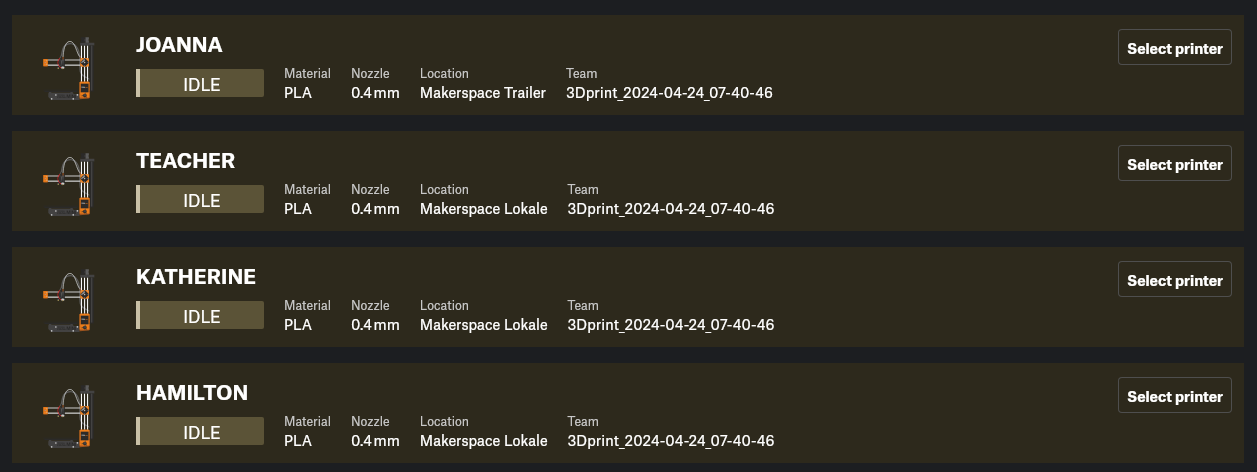Click KATHERINE's IDLE status badge
Image resolution: width=1257 pixels, height=472 pixels.
tap(201, 316)
